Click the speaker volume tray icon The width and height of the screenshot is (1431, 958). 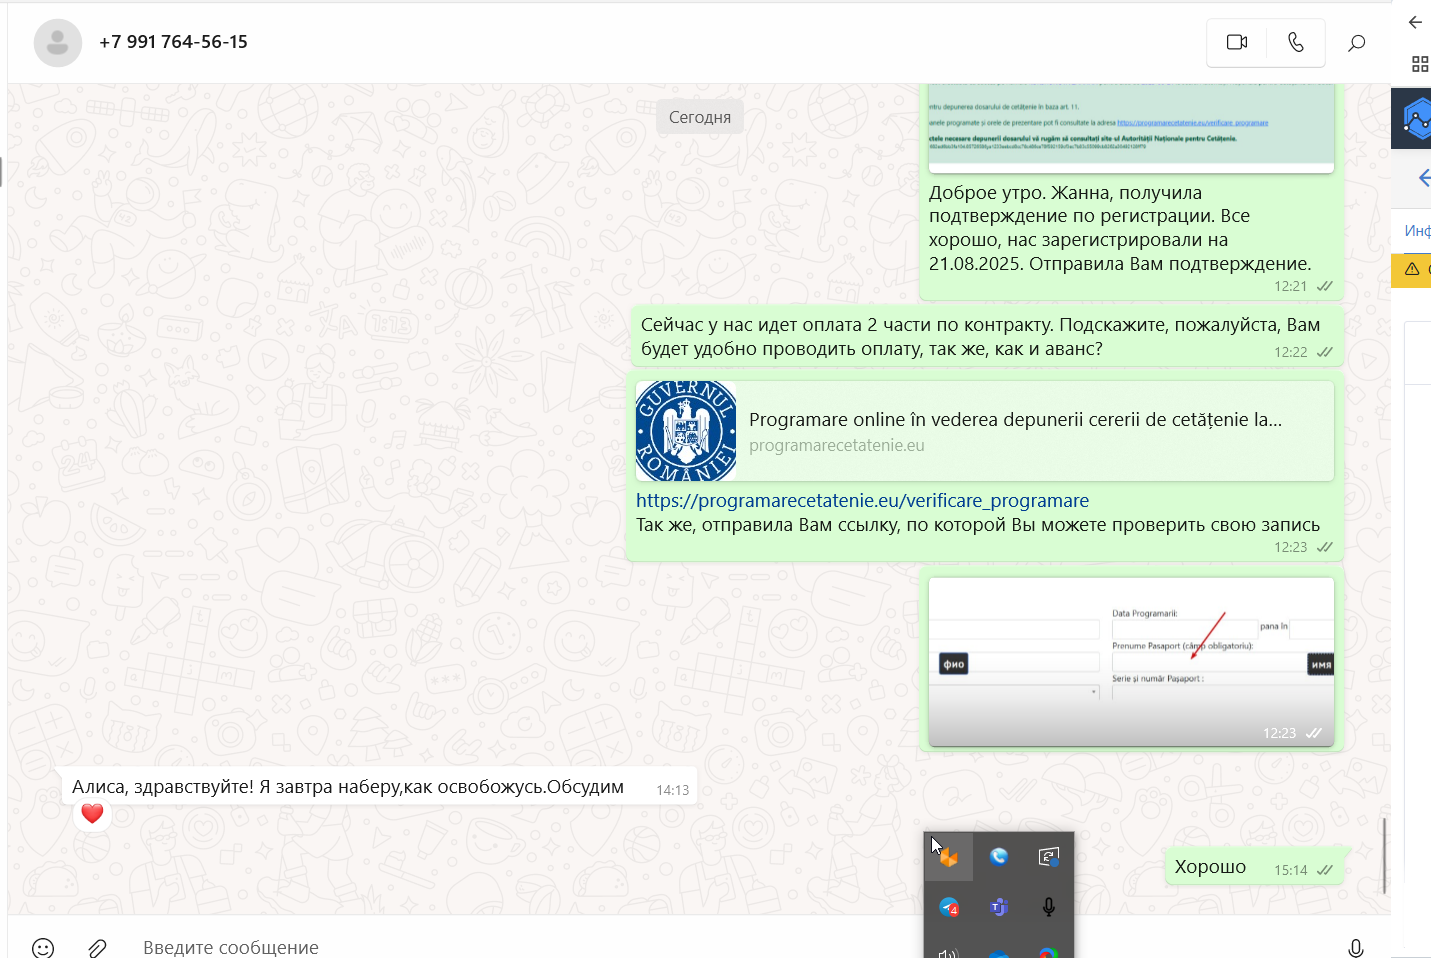(x=948, y=952)
